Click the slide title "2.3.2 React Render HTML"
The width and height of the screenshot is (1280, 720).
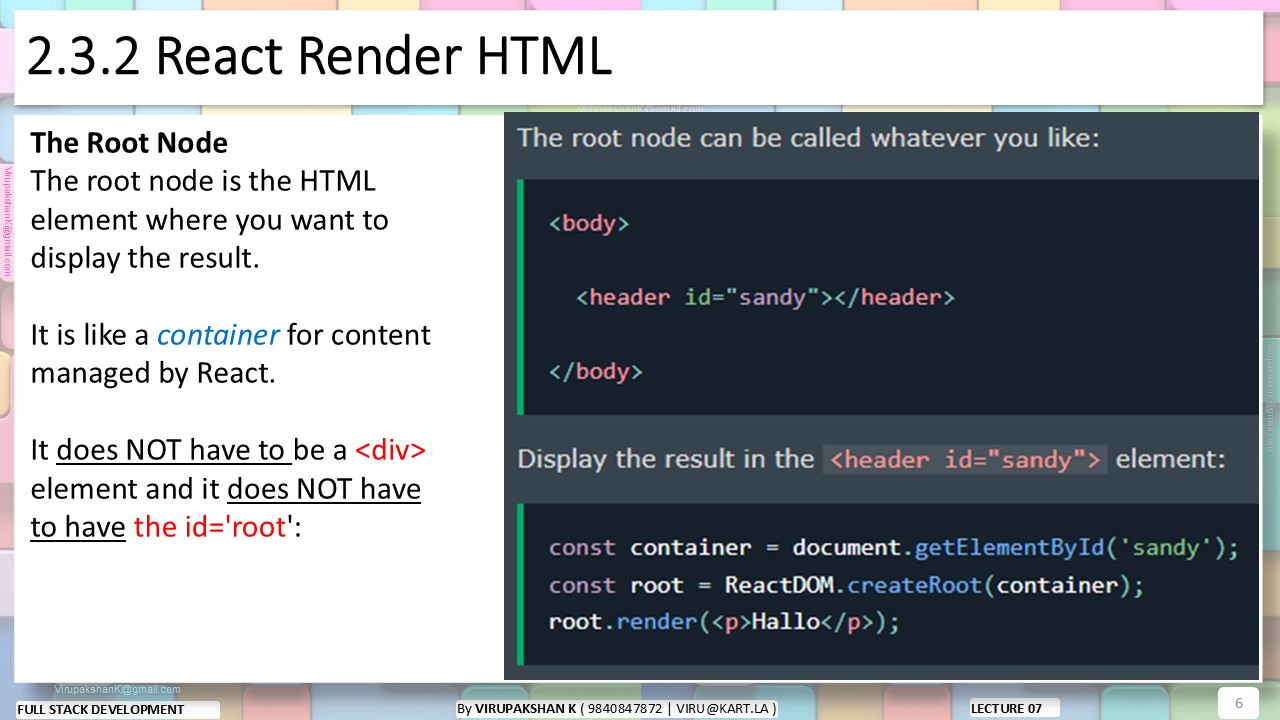coord(318,57)
